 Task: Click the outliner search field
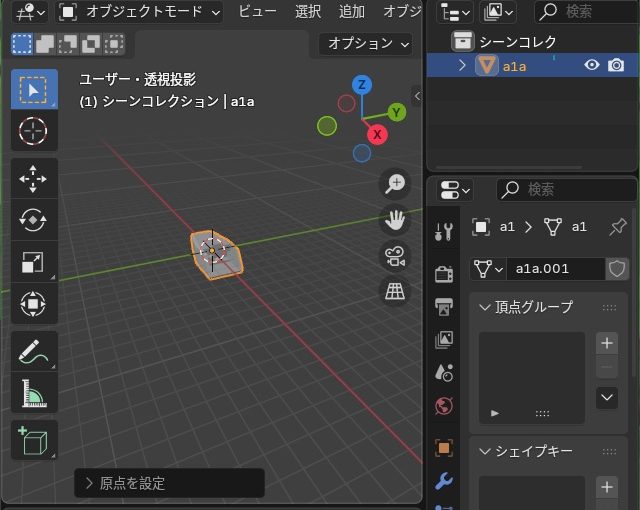[x=587, y=12]
